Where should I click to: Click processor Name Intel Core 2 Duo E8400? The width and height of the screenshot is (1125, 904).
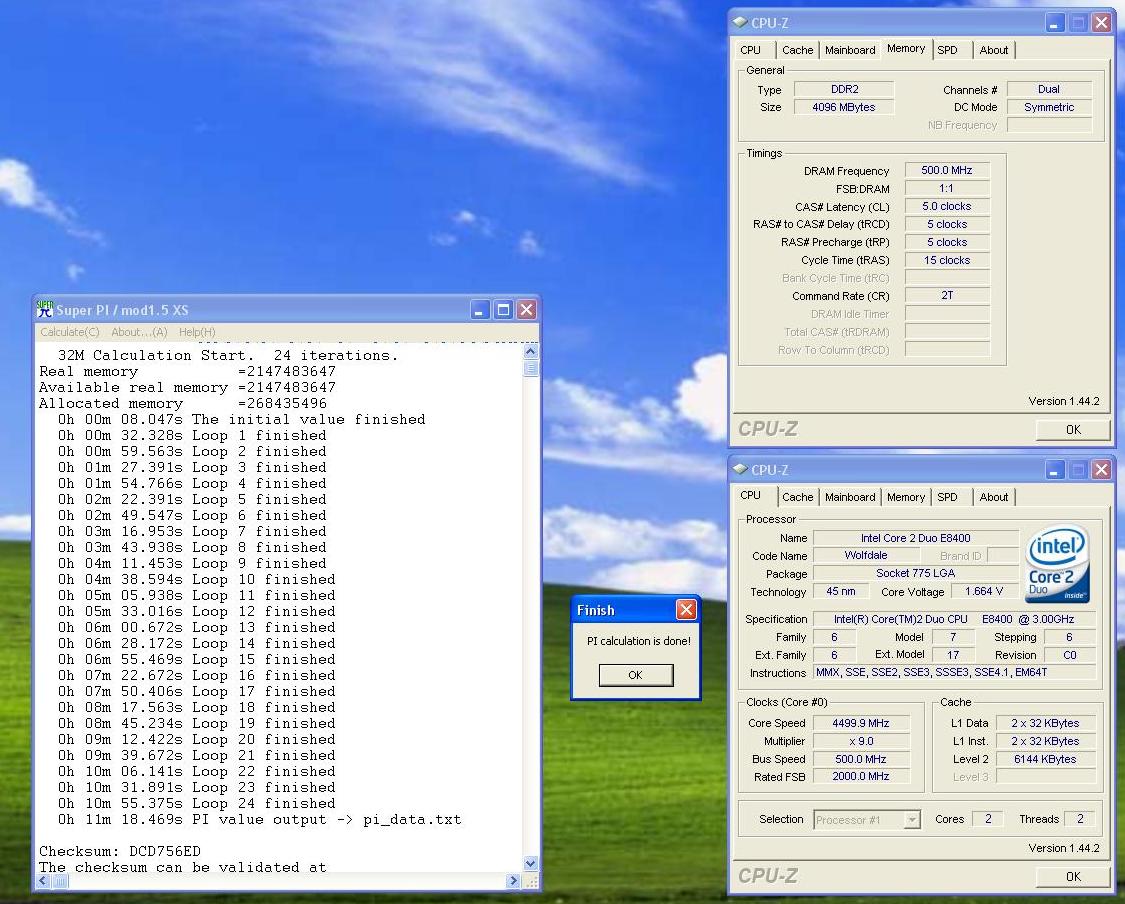tap(915, 538)
